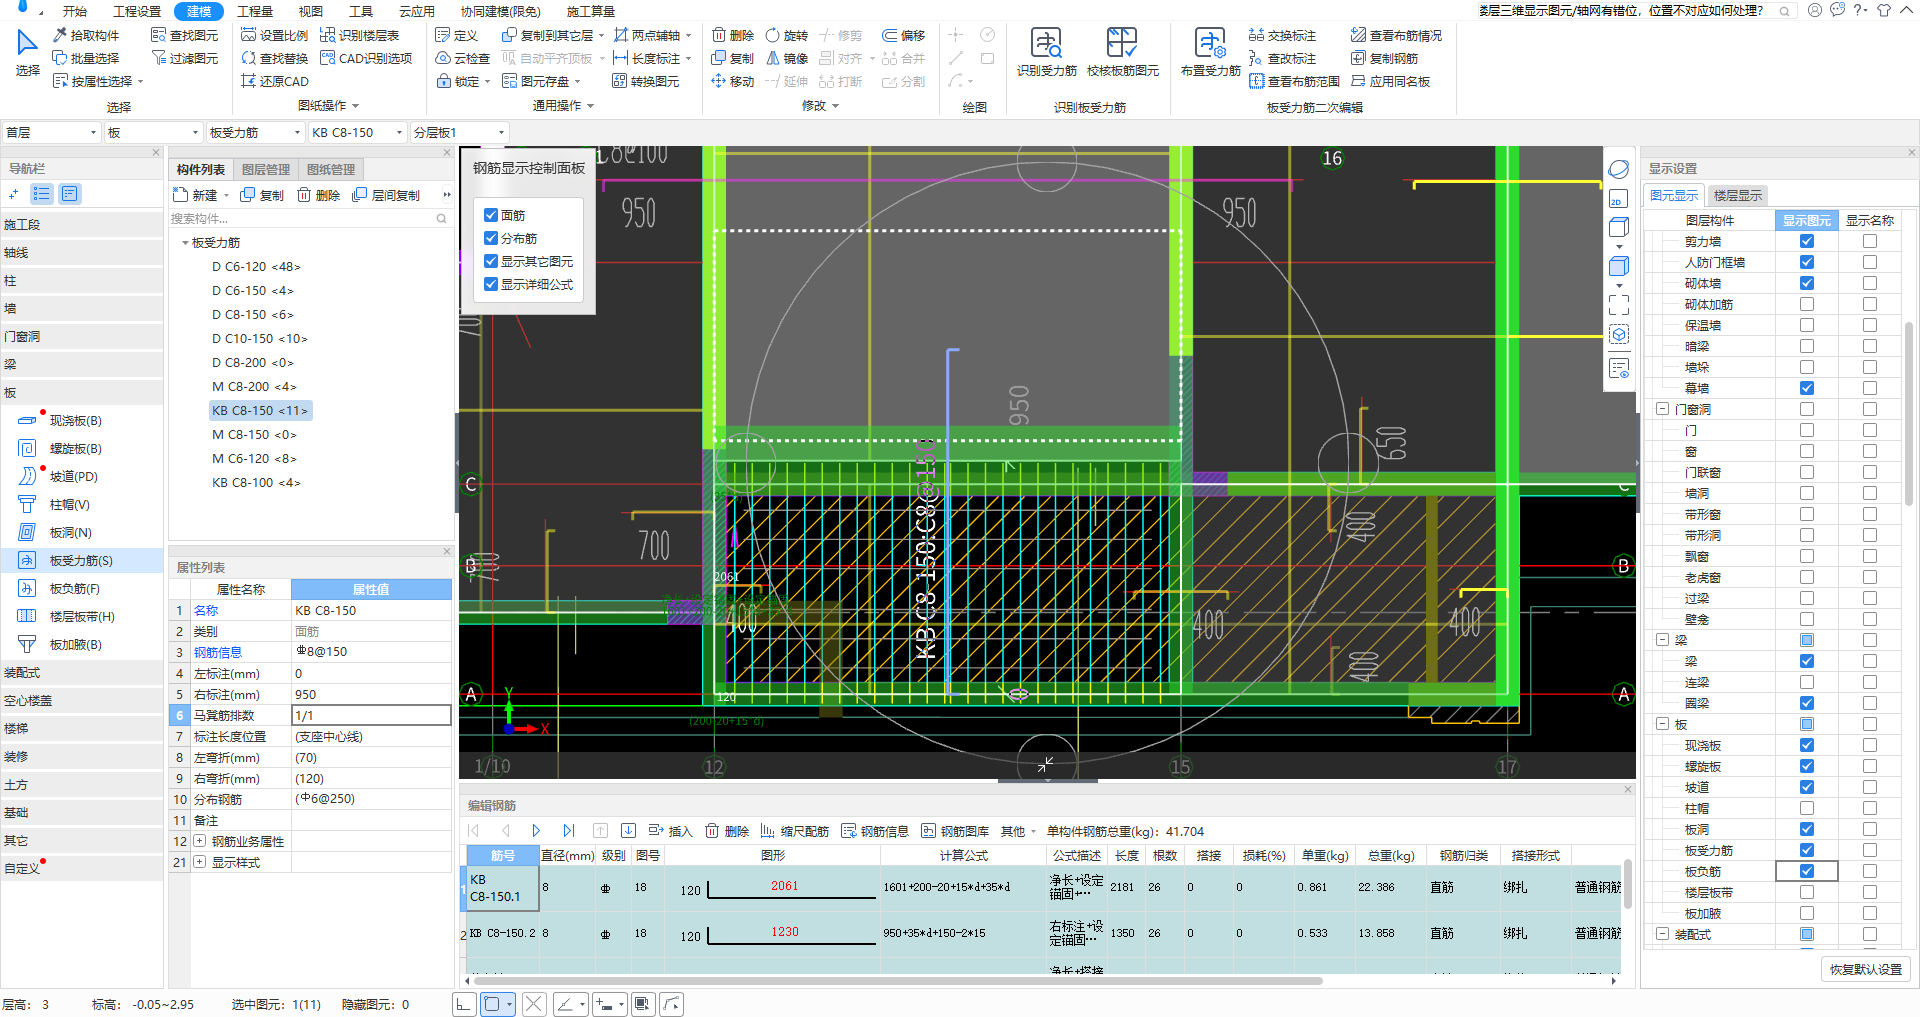Toggle 显示其它图元 checkbox

(x=491, y=261)
